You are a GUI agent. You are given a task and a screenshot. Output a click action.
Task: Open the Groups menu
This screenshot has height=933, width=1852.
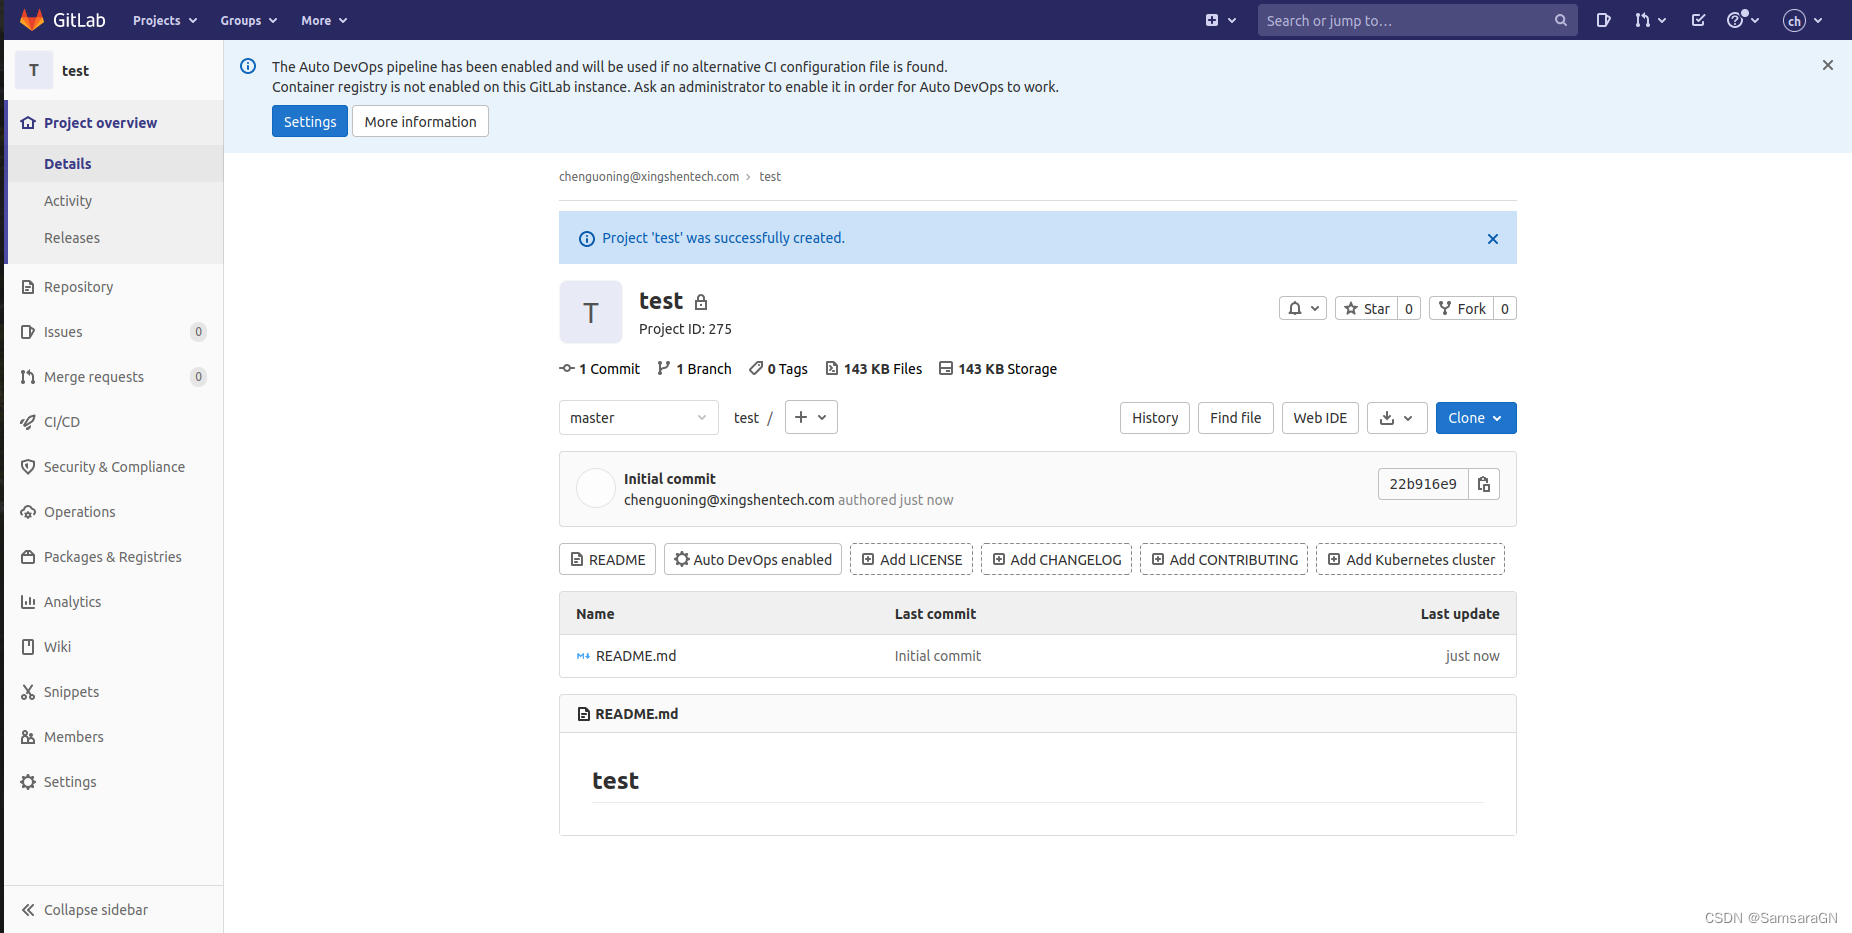pos(249,20)
